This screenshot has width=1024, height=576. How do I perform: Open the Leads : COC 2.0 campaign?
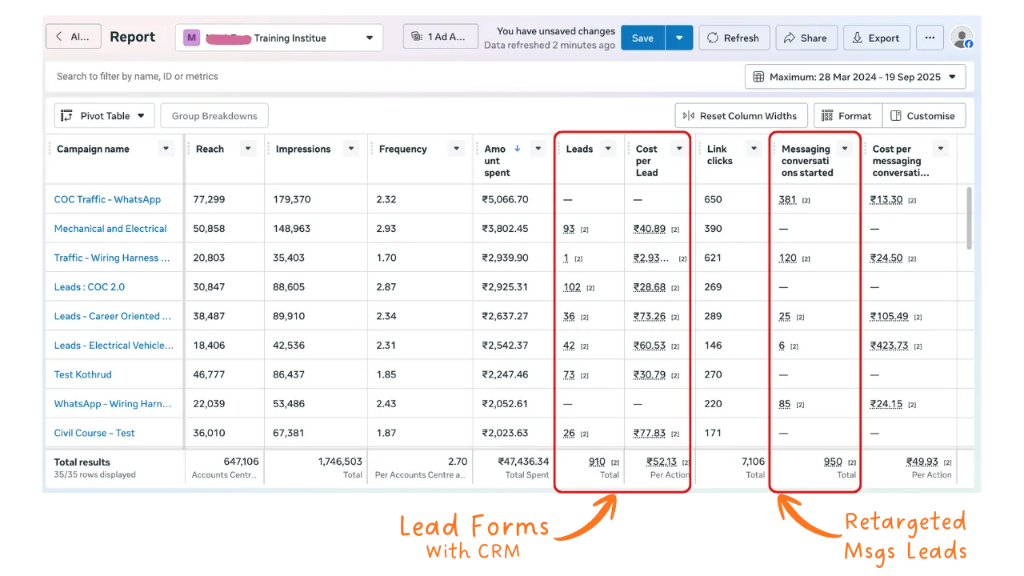89,287
